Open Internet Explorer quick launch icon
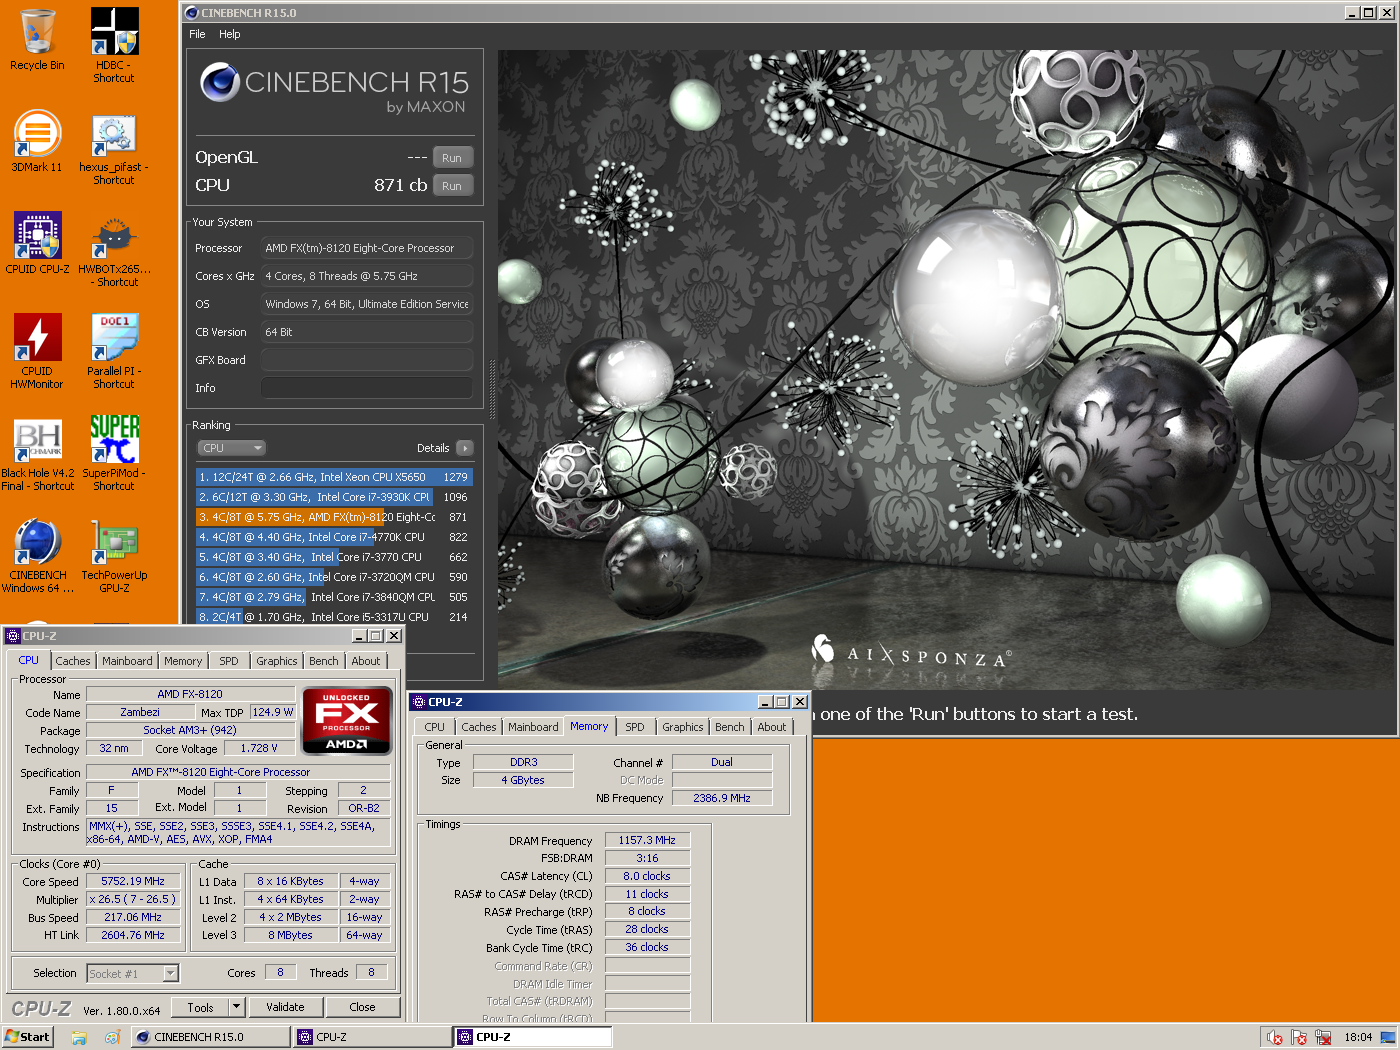The height and width of the screenshot is (1050, 1400). tap(112, 1038)
